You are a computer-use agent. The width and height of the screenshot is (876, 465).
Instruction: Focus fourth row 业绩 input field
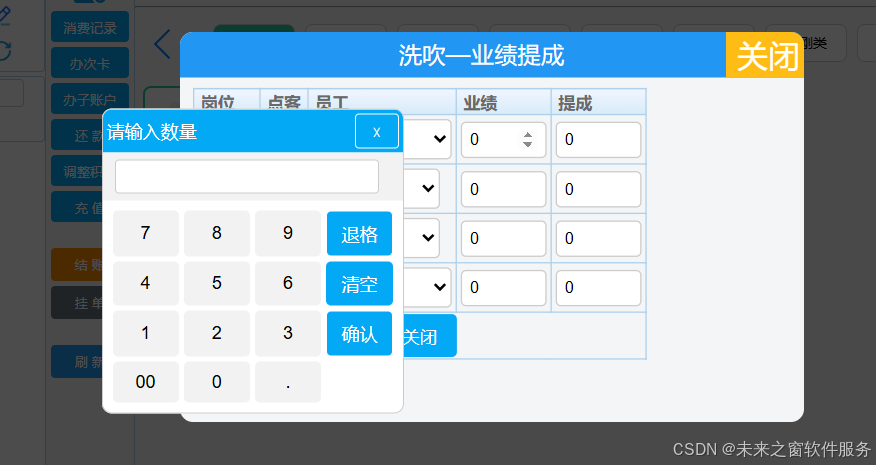[503, 287]
